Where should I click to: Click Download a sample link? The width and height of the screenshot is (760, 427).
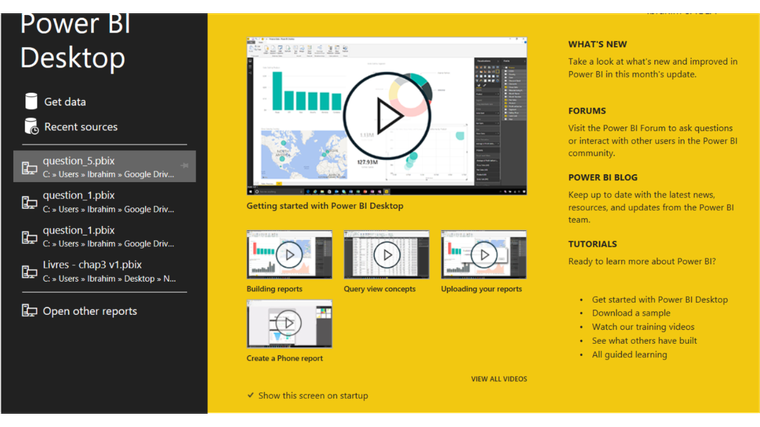(631, 313)
